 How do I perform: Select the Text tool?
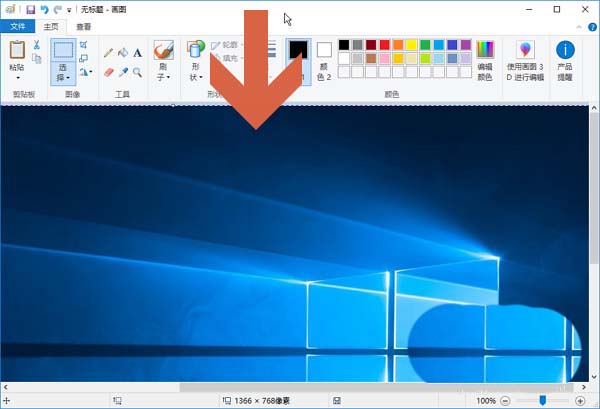pyautogui.click(x=137, y=53)
